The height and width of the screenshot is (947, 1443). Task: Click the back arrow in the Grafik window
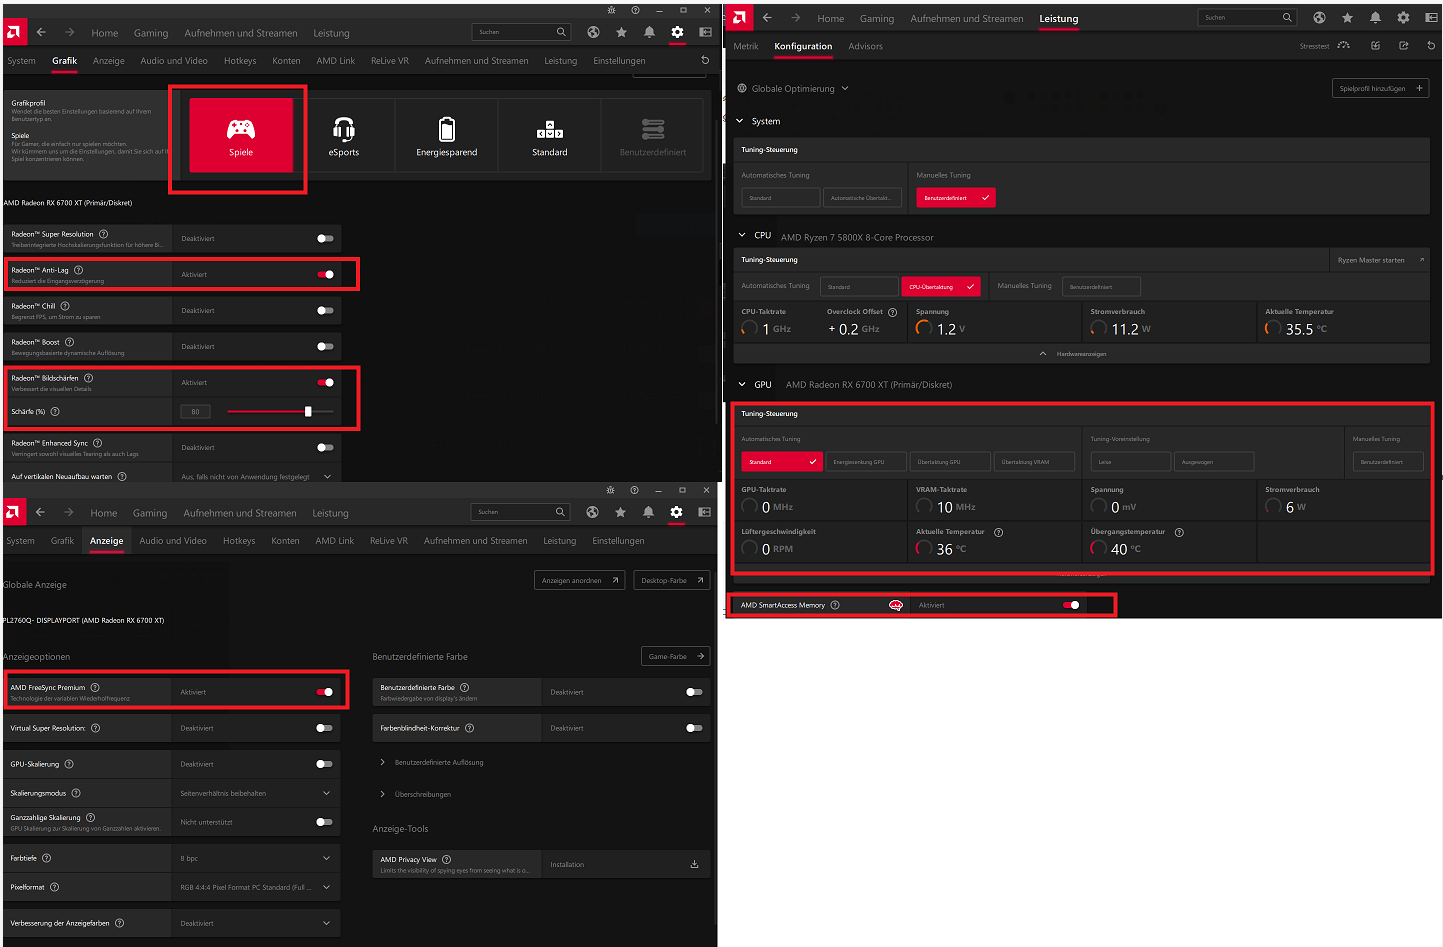coord(41,32)
